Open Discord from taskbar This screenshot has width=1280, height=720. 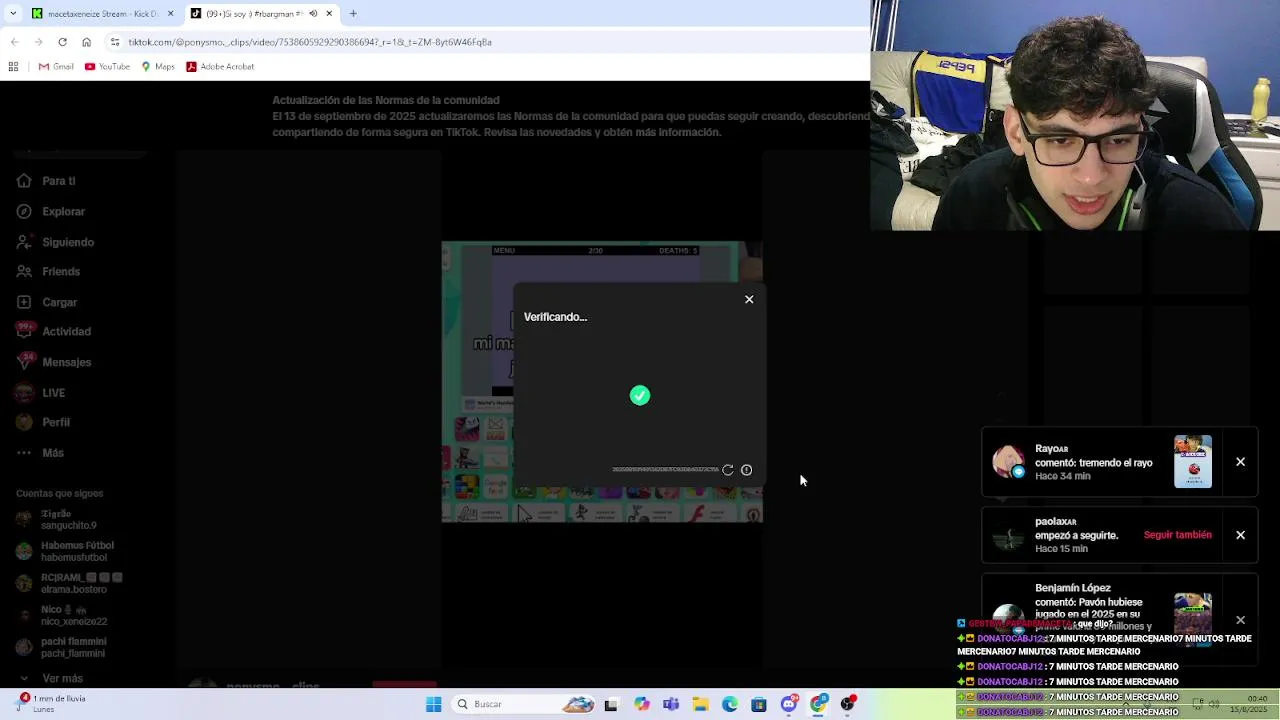789,704
